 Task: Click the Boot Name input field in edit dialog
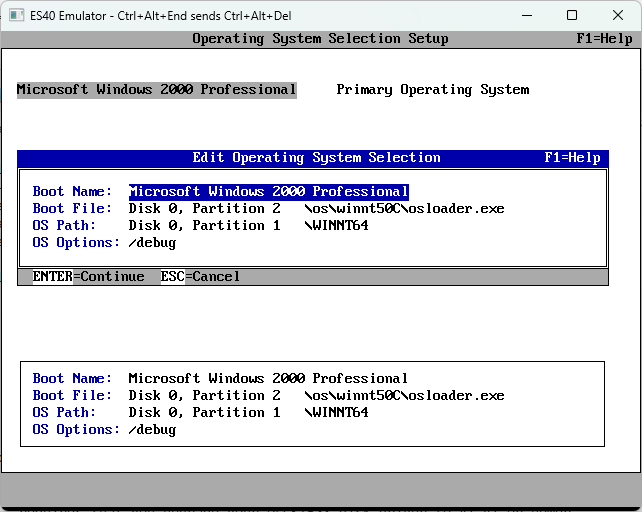pos(269,192)
